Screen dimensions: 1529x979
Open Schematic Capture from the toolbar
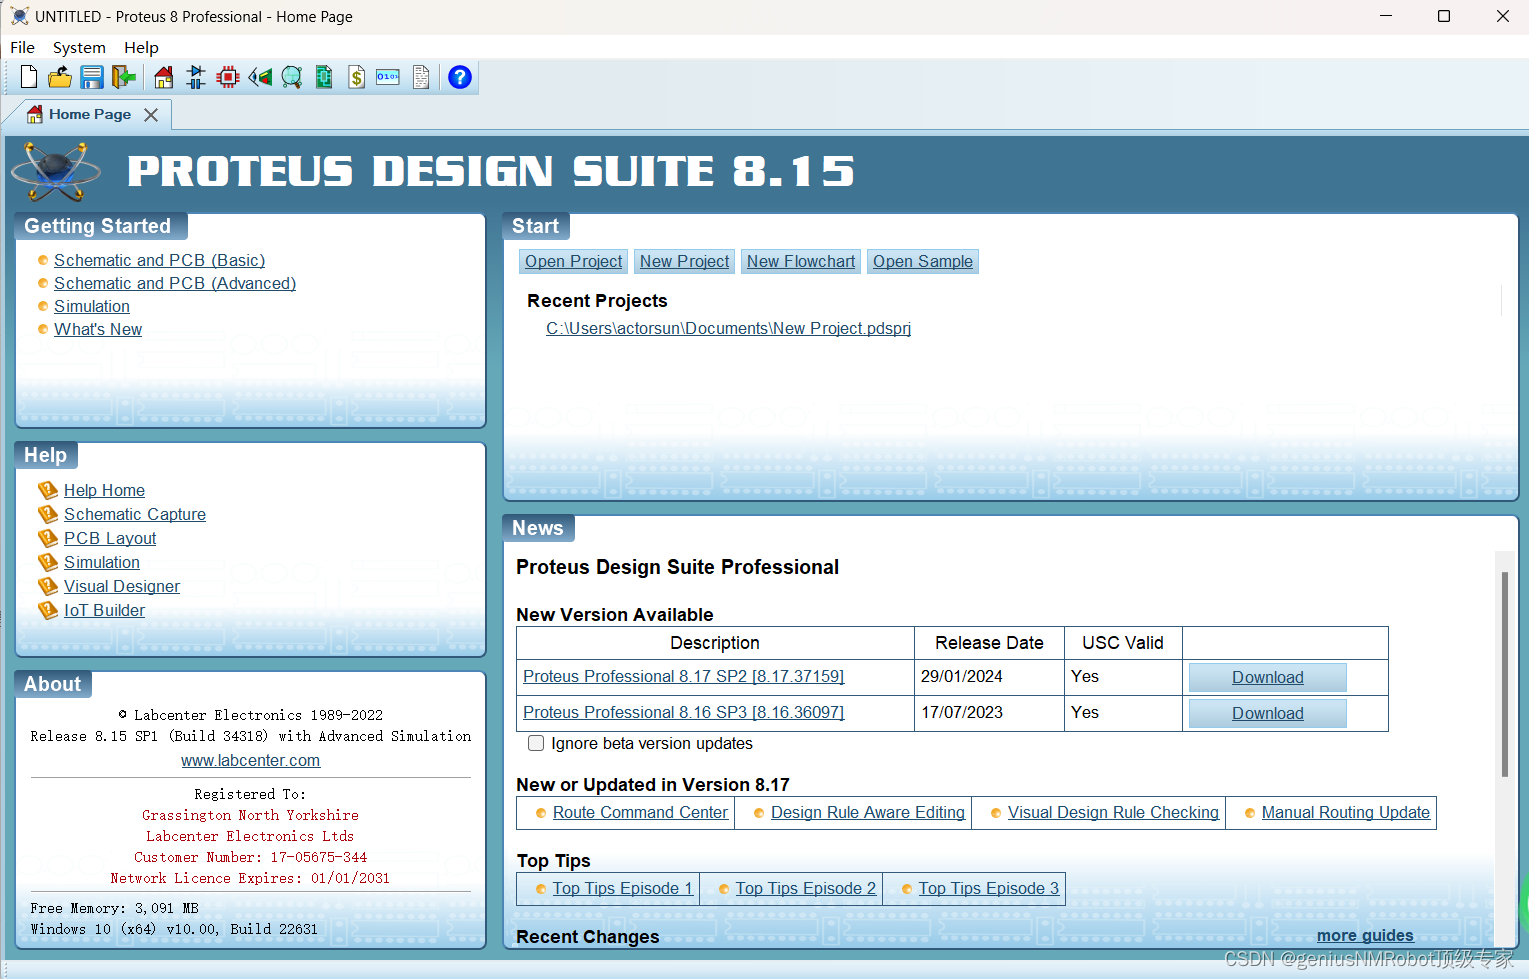coord(196,77)
